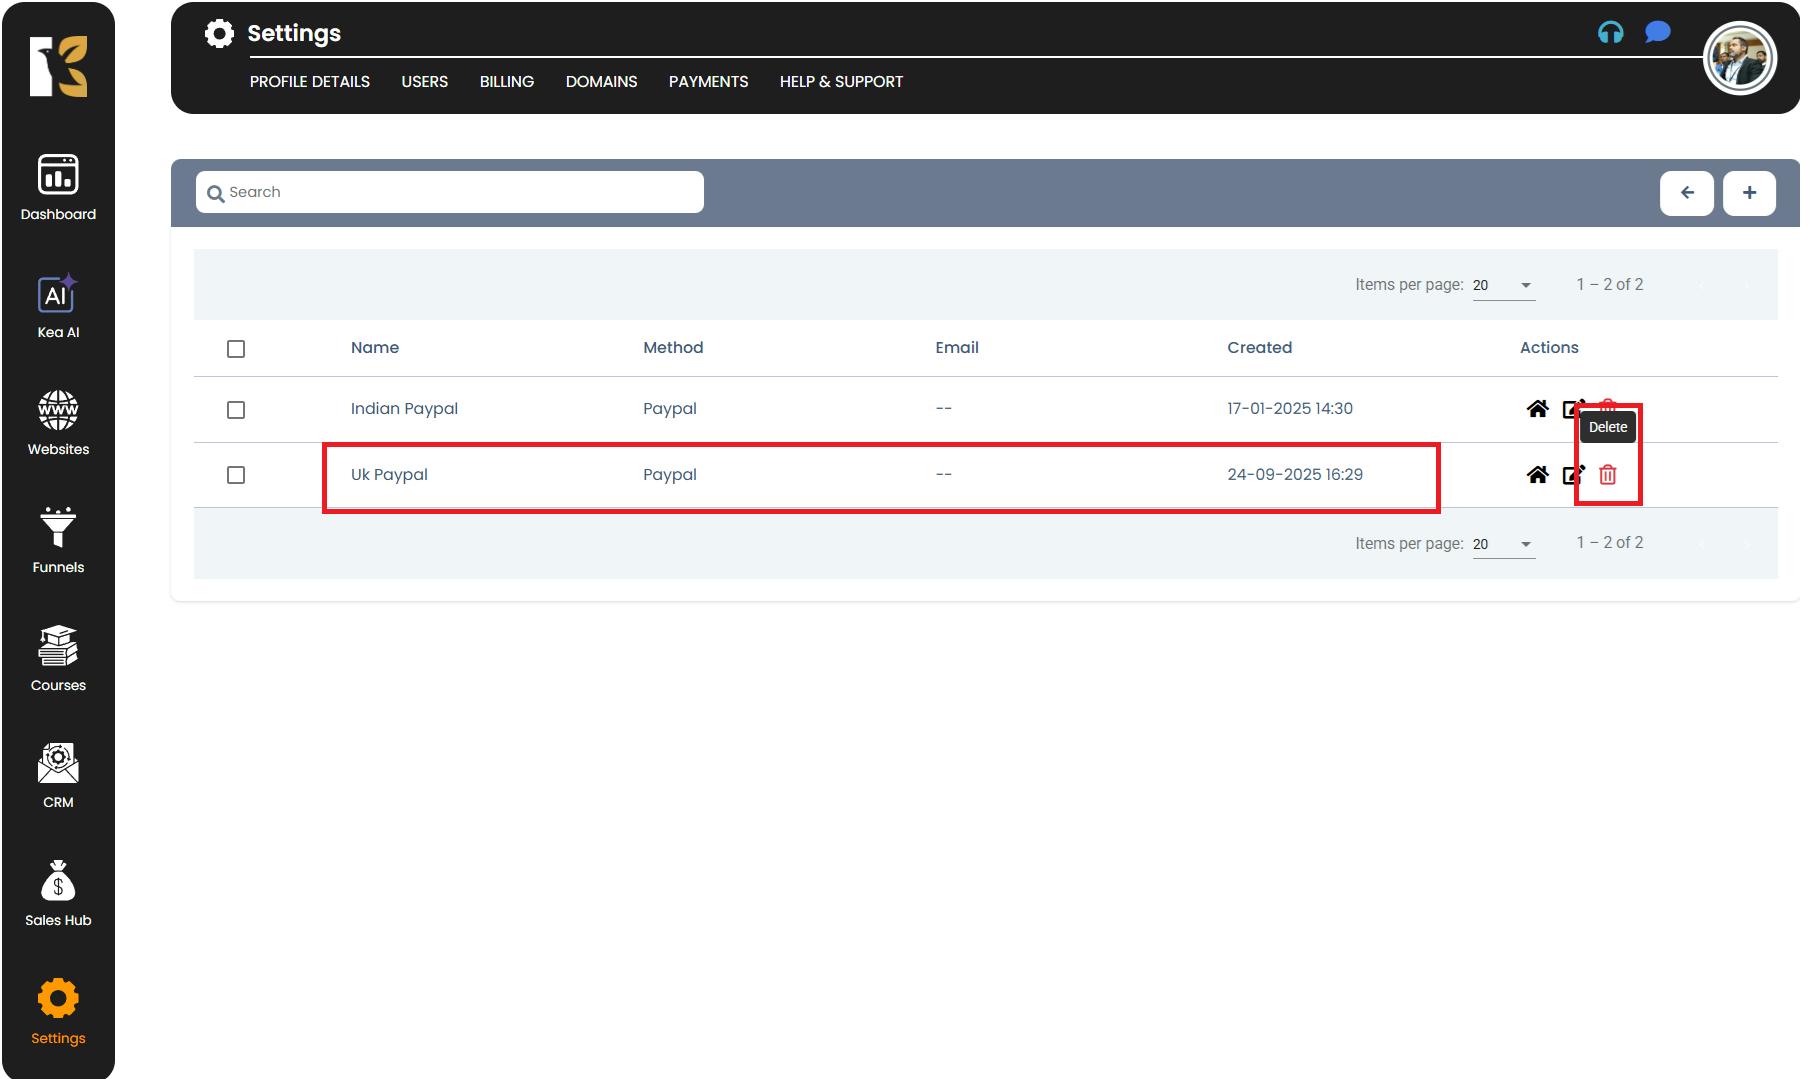1817x1079 pixels.
Task: Click the back arrow button
Action: point(1686,193)
